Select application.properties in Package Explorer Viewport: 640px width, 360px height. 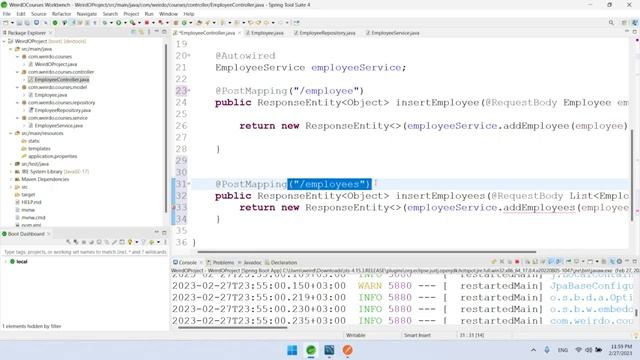pos(53,156)
